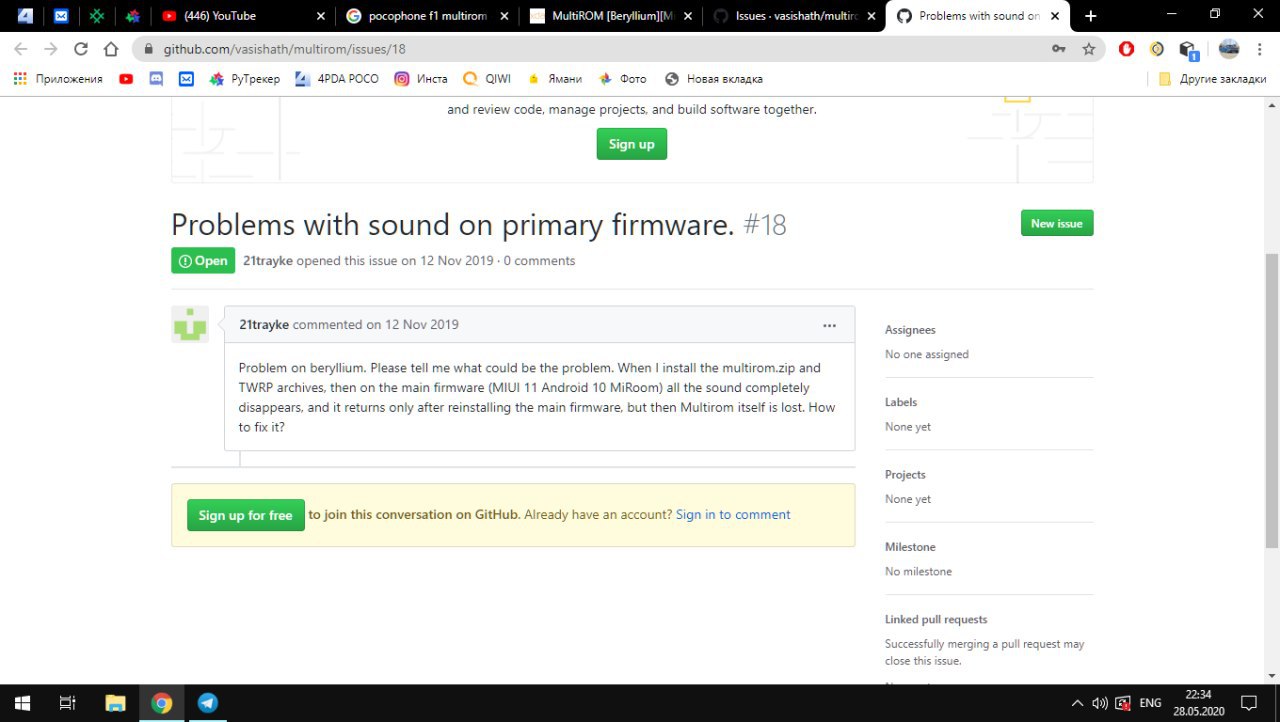Viewport: 1280px width, 722px height.
Task: Click the Open issue status badge
Action: [x=203, y=260]
